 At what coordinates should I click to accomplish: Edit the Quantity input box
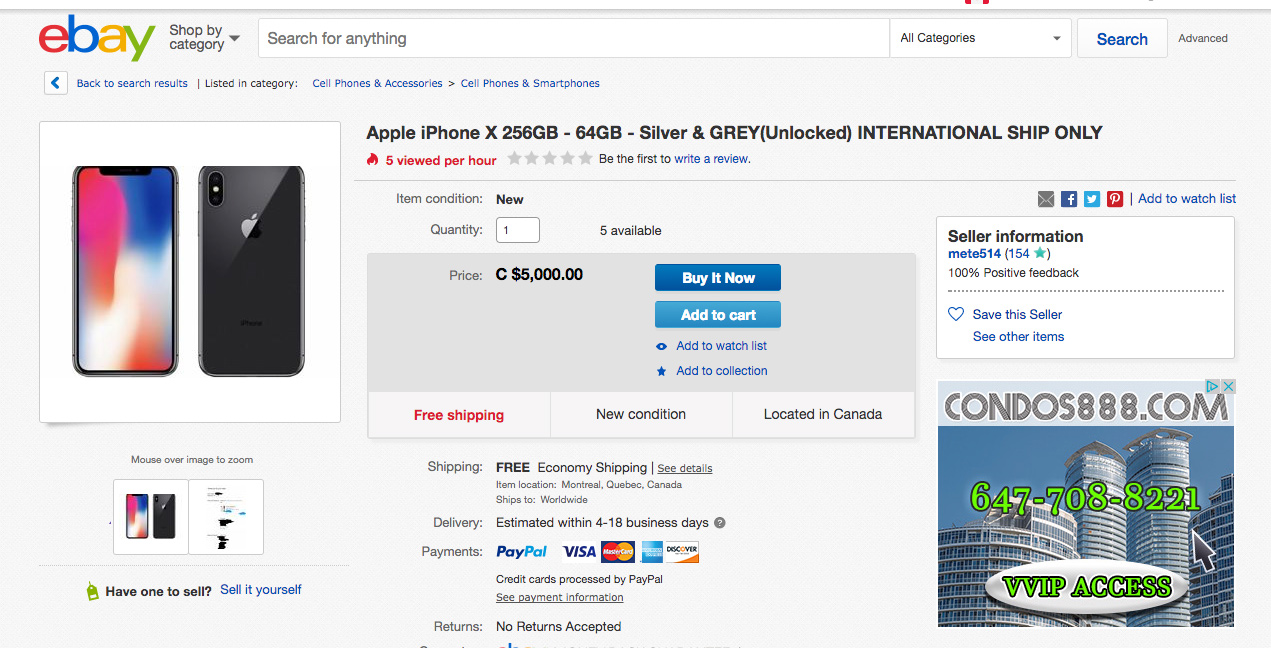coord(518,230)
